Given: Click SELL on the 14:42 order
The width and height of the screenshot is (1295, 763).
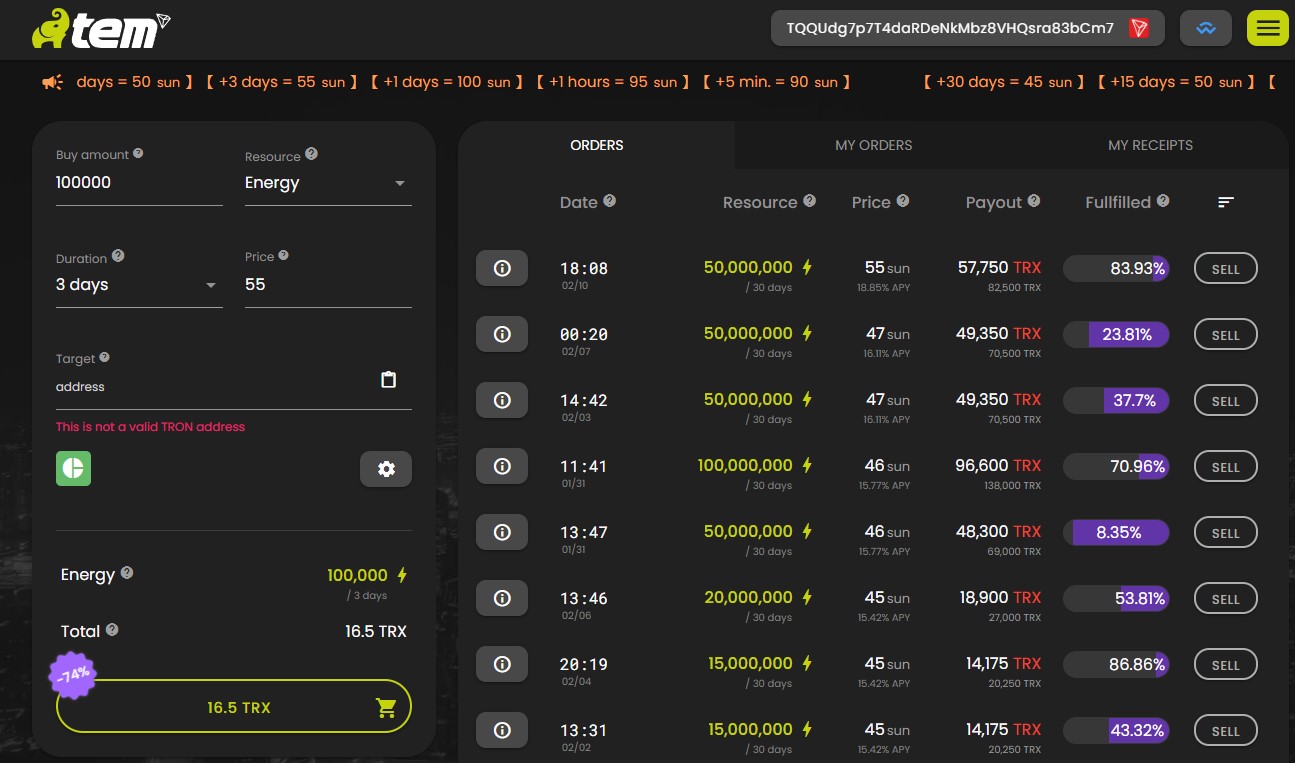Looking at the screenshot, I should pyautogui.click(x=1226, y=401).
